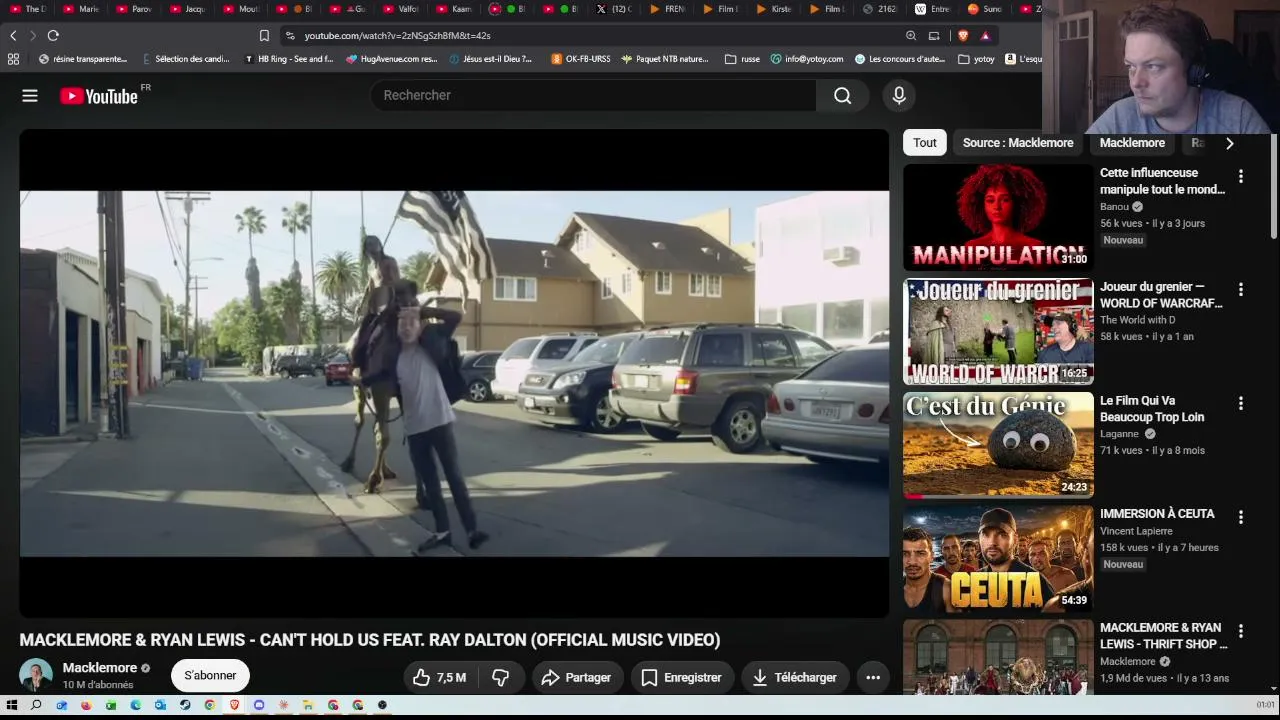Download video with Télécharger button
This screenshot has height=720, width=1280.
[795, 677]
